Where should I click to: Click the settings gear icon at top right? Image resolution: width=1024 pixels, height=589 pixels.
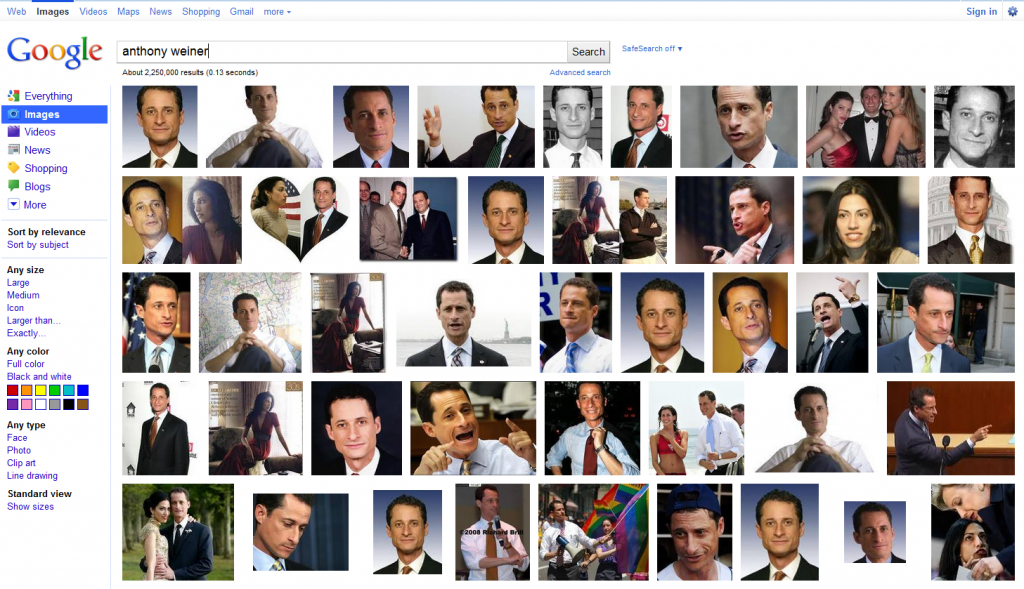1012,12
